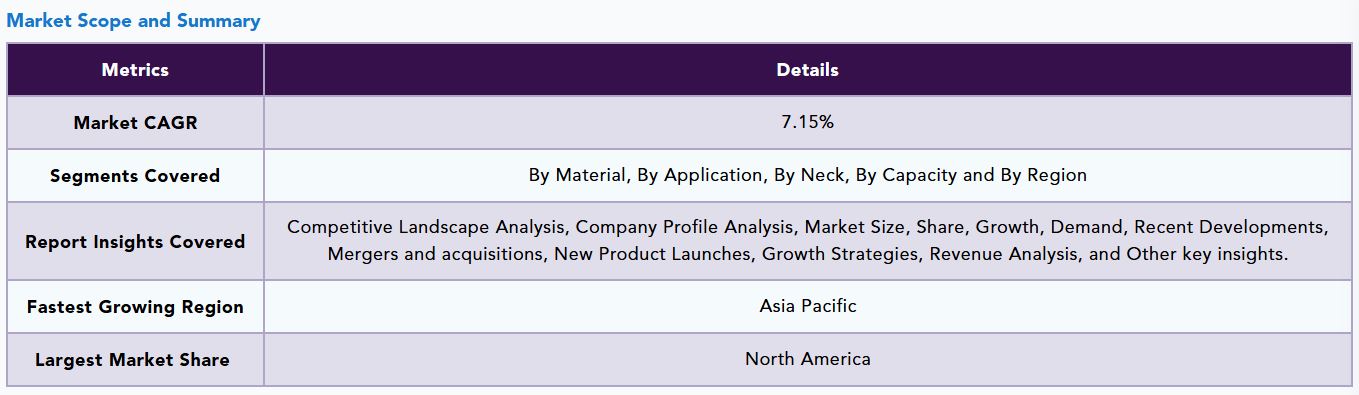Select the Details column header
1359x395 pixels.
(808, 70)
